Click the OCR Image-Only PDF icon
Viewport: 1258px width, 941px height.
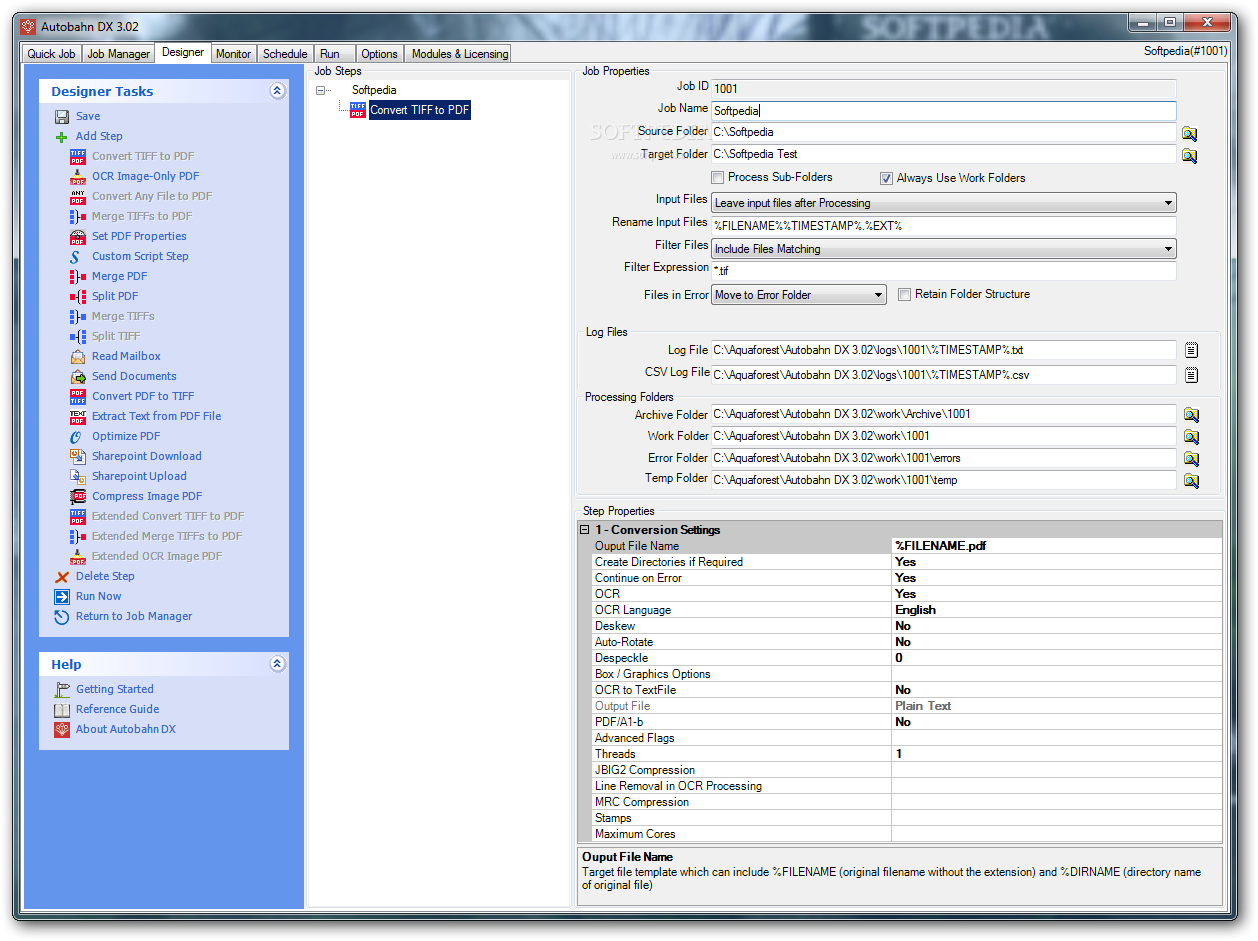pyautogui.click(x=78, y=177)
